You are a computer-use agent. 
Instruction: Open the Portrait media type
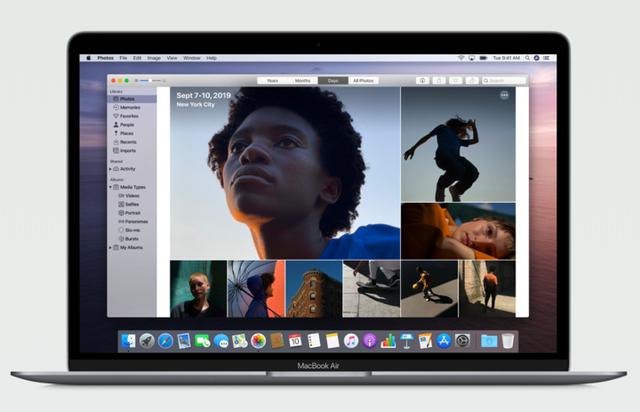coord(131,213)
